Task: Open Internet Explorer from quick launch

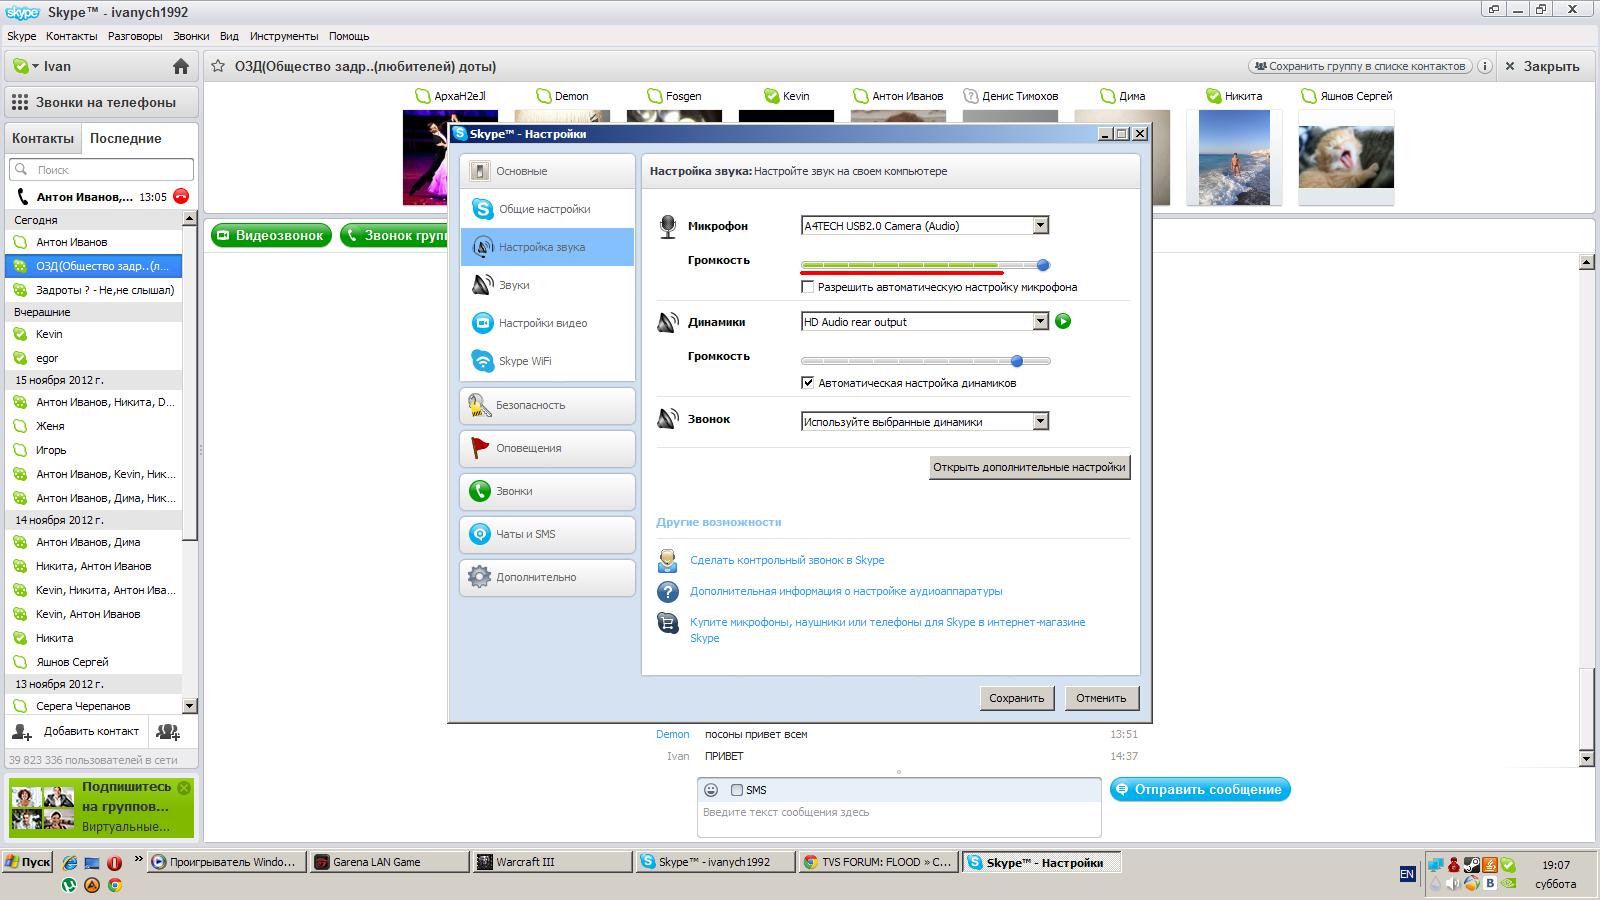Action: 69,862
